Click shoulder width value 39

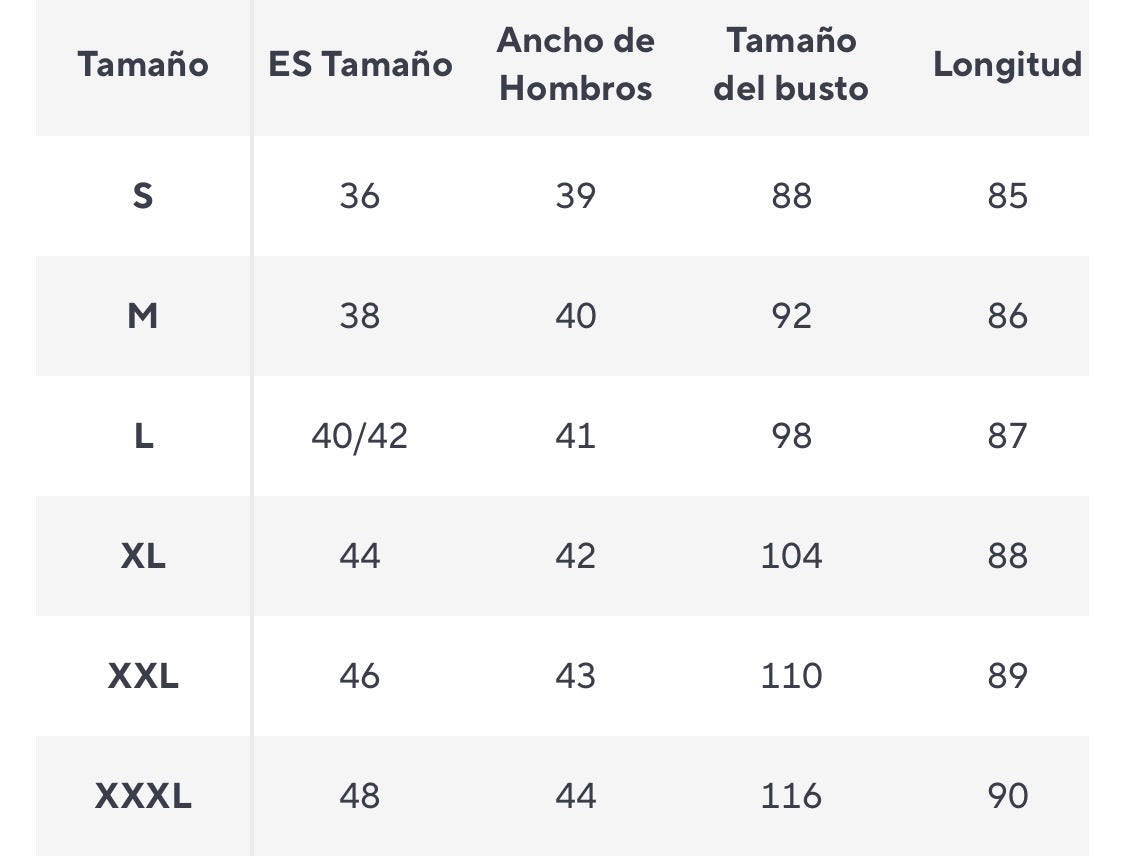pyautogui.click(x=576, y=196)
